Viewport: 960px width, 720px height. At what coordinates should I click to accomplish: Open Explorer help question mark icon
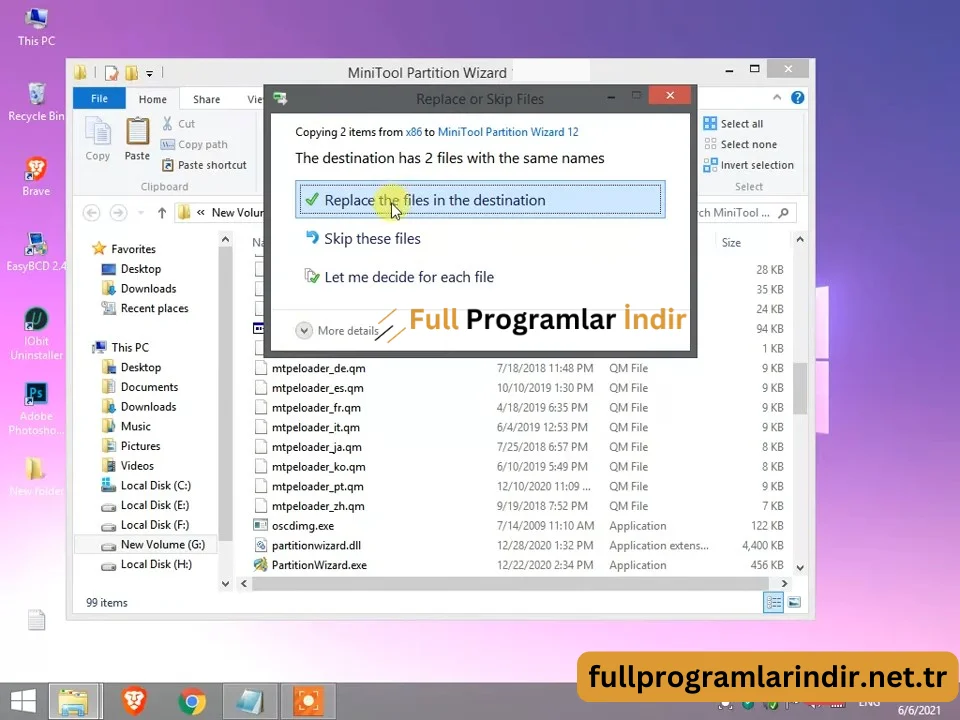tap(797, 98)
